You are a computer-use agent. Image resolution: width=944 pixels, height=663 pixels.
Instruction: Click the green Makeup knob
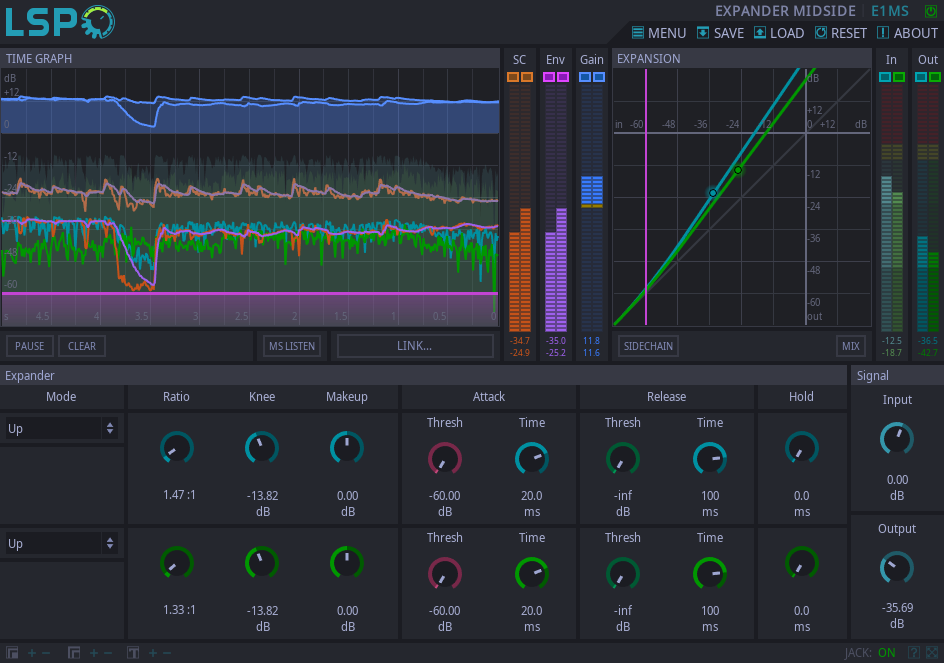(347, 564)
